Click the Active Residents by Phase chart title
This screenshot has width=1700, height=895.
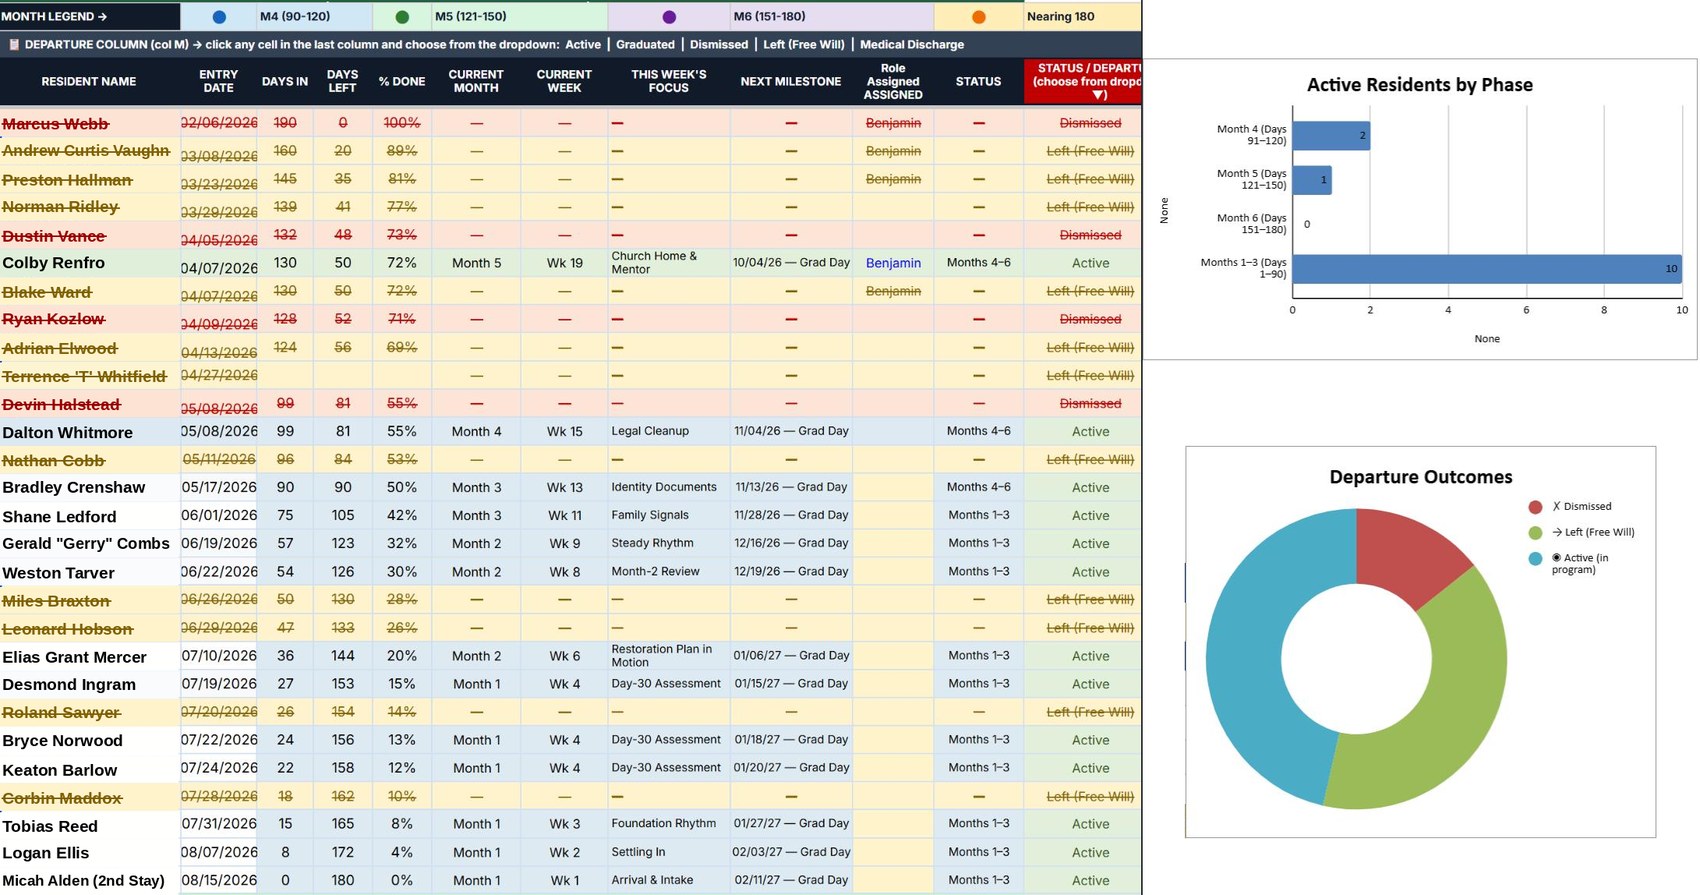[1419, 85]
